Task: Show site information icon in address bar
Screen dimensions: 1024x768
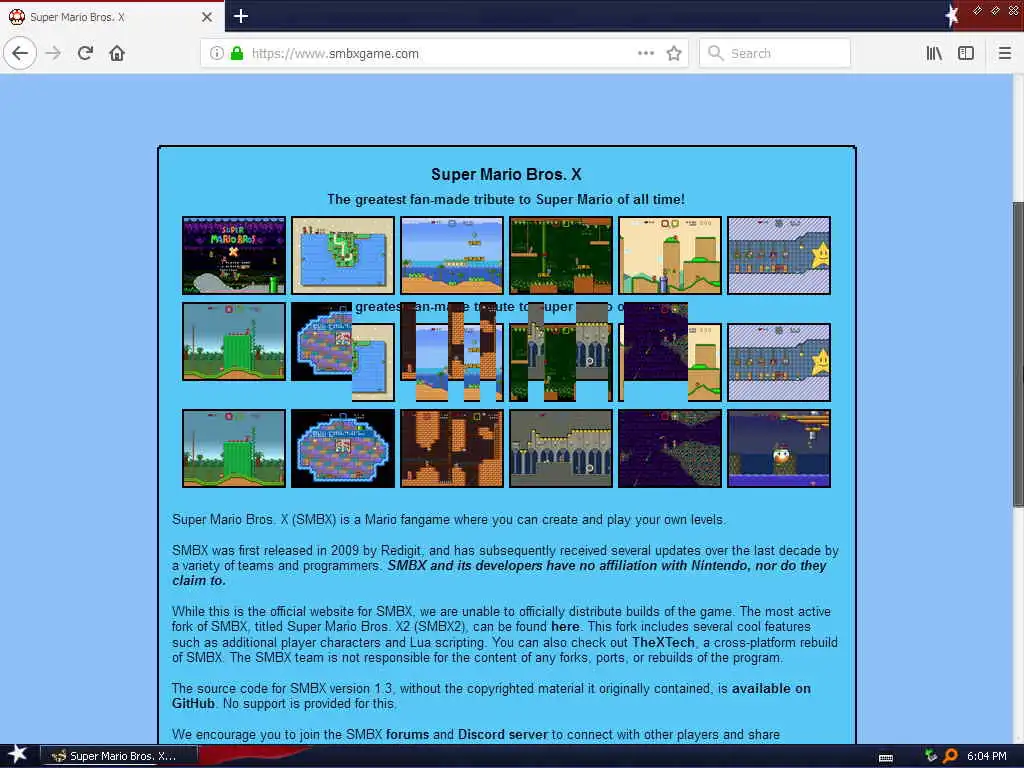Action: [x=216, y=53]
